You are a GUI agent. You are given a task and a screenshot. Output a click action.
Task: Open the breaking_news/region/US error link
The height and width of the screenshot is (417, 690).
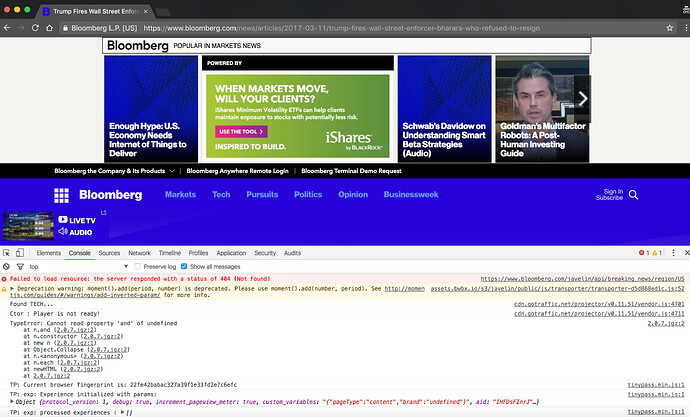582,279
